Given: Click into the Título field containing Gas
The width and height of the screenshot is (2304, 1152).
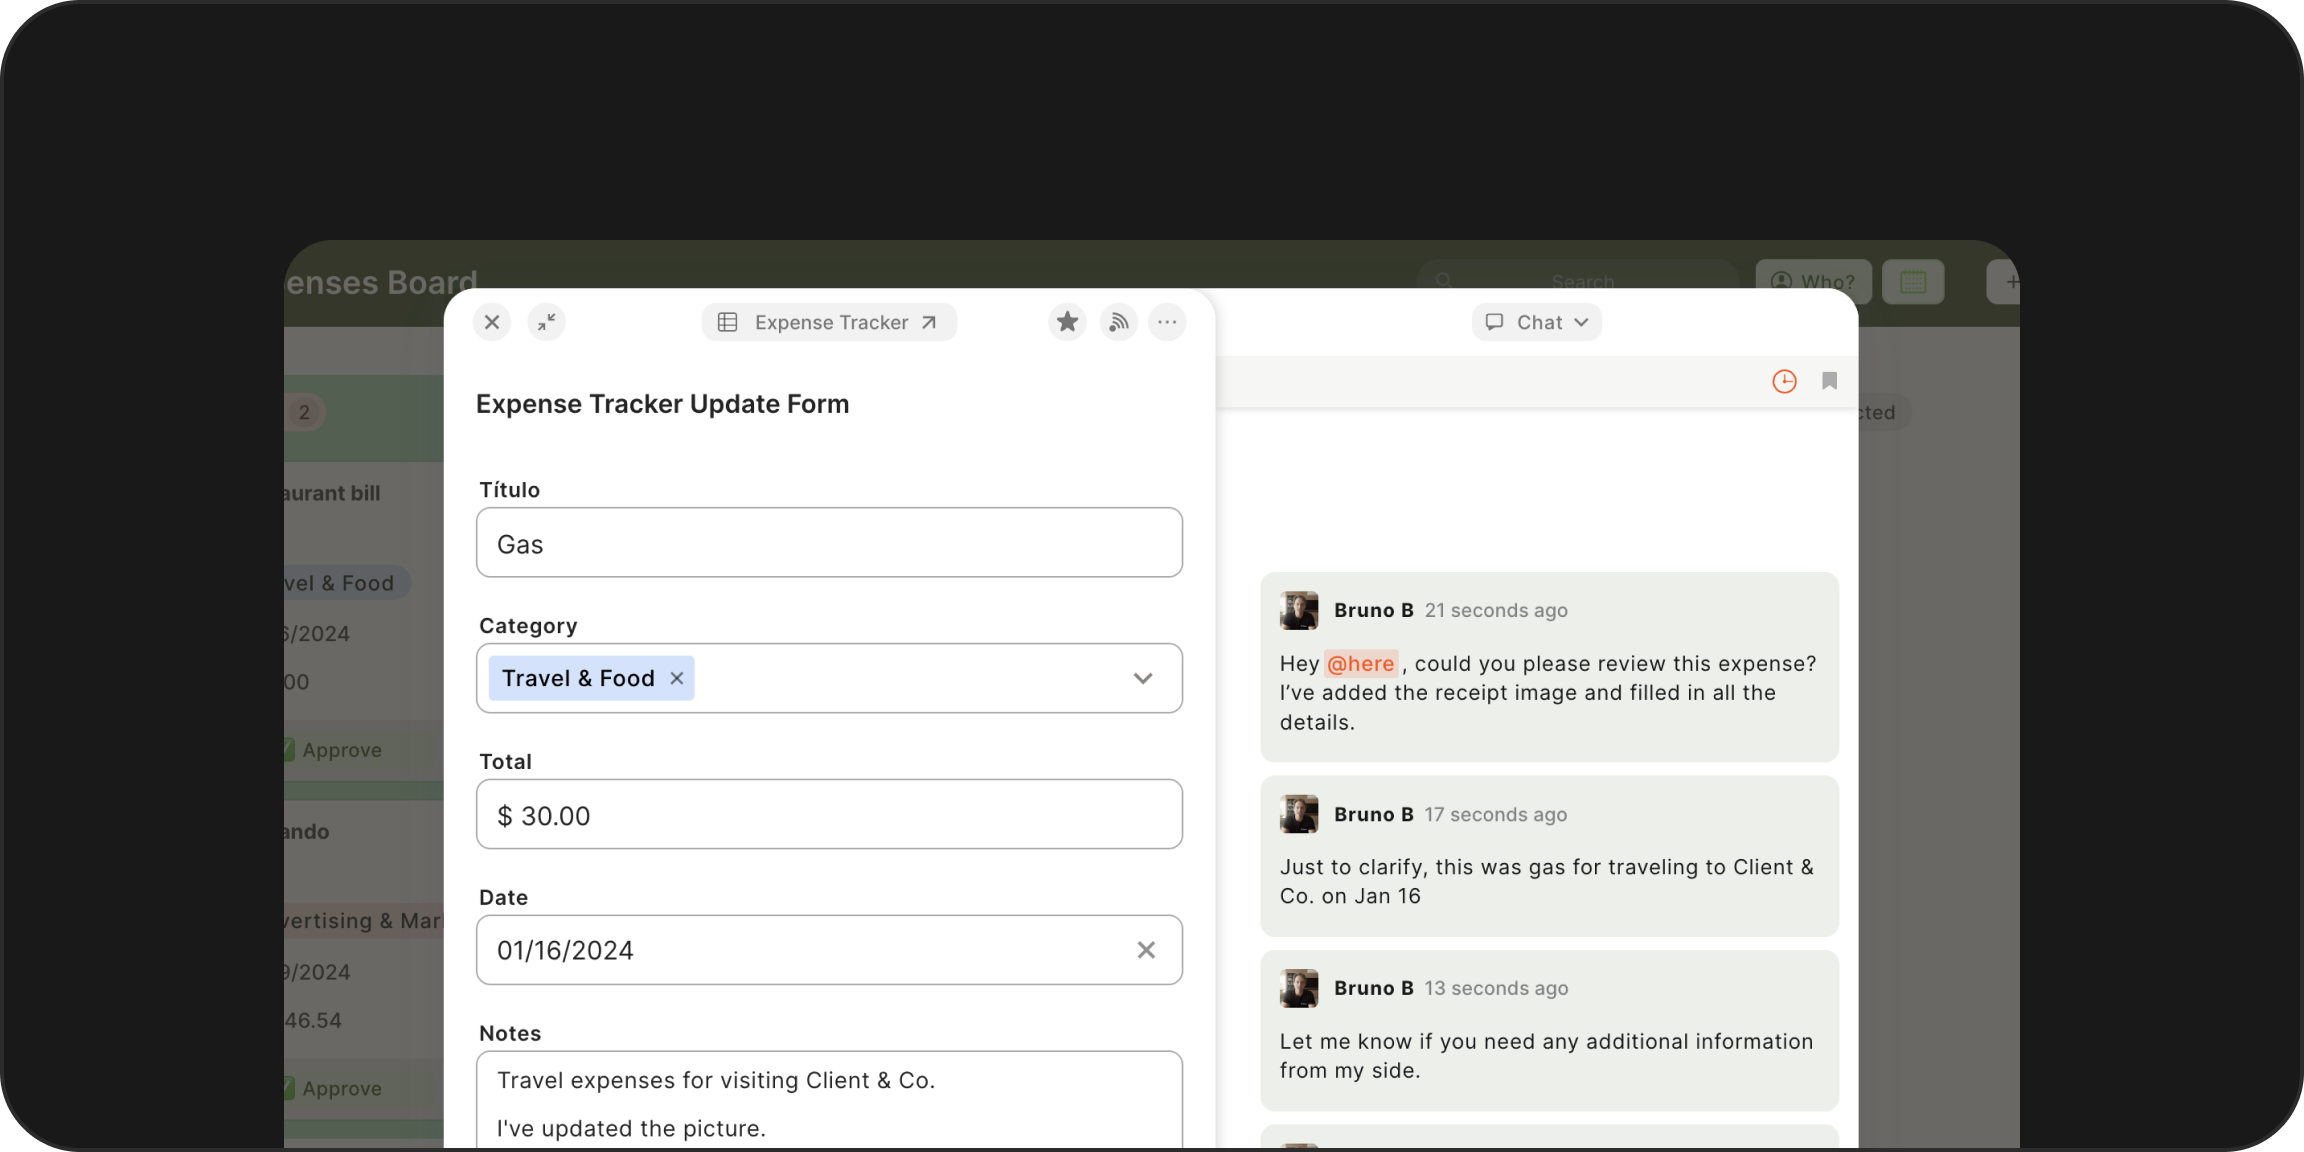Looking at the screenshot, I should coord(828,543).
